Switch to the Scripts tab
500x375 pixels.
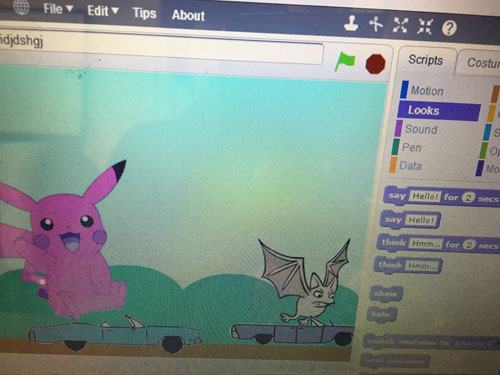[x=426, y=60]
